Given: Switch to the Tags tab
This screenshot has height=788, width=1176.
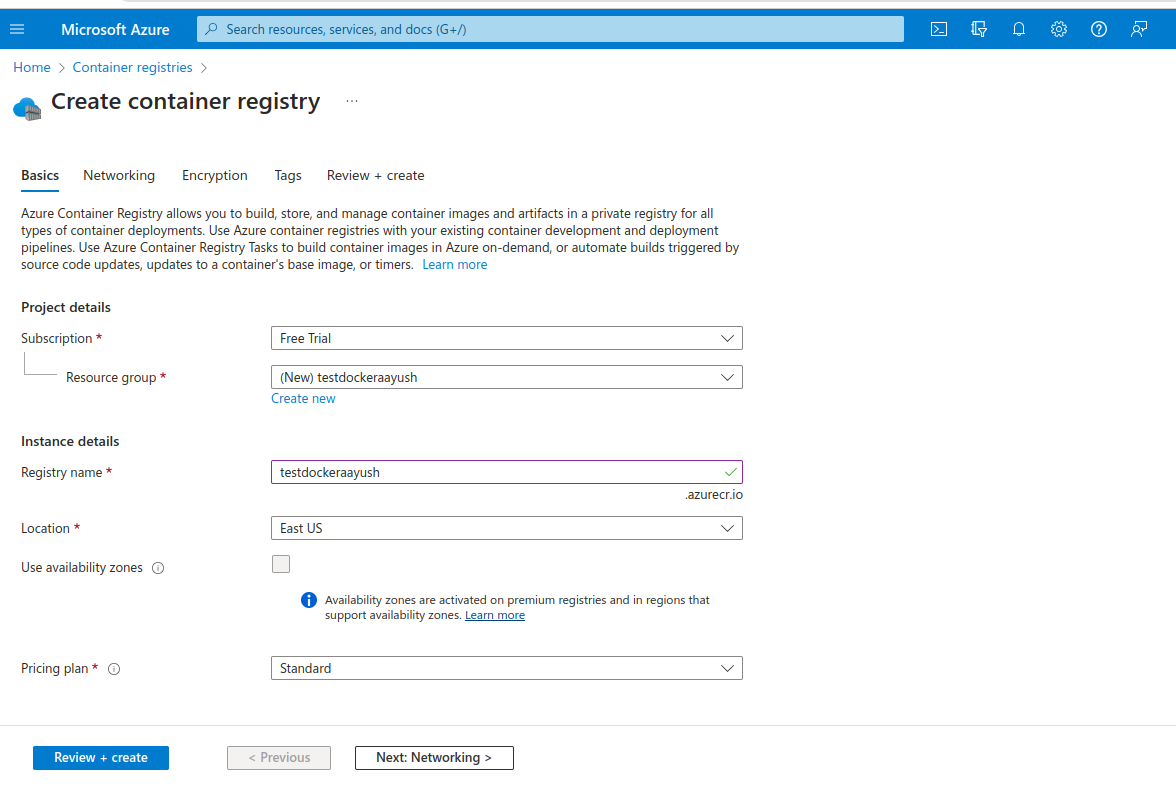Looking at the screenshot, I should coord(288,175).
